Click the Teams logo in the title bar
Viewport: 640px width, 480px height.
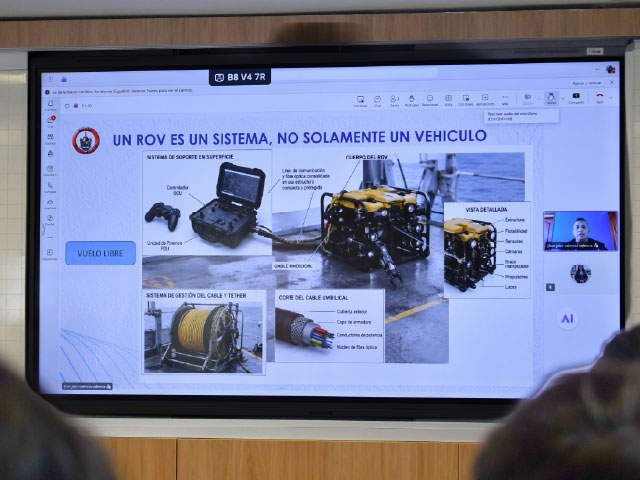click(64, 79)
